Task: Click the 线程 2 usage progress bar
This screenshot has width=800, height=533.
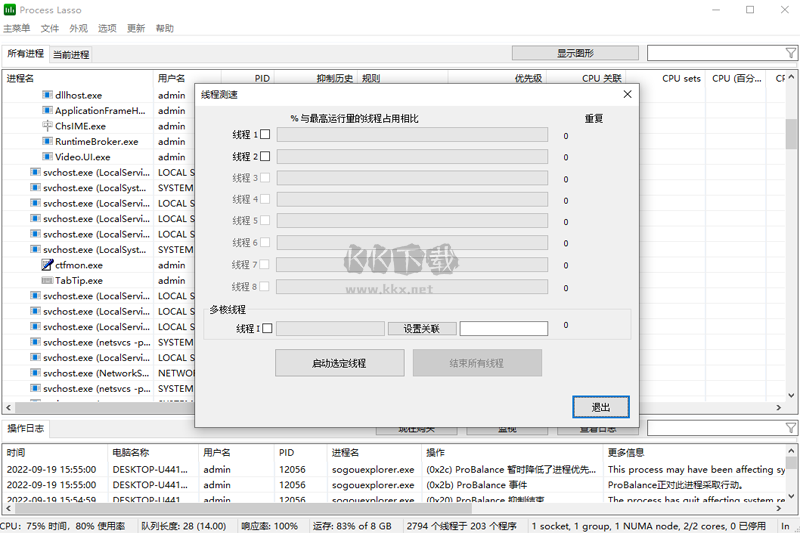Action: [412, 157]
